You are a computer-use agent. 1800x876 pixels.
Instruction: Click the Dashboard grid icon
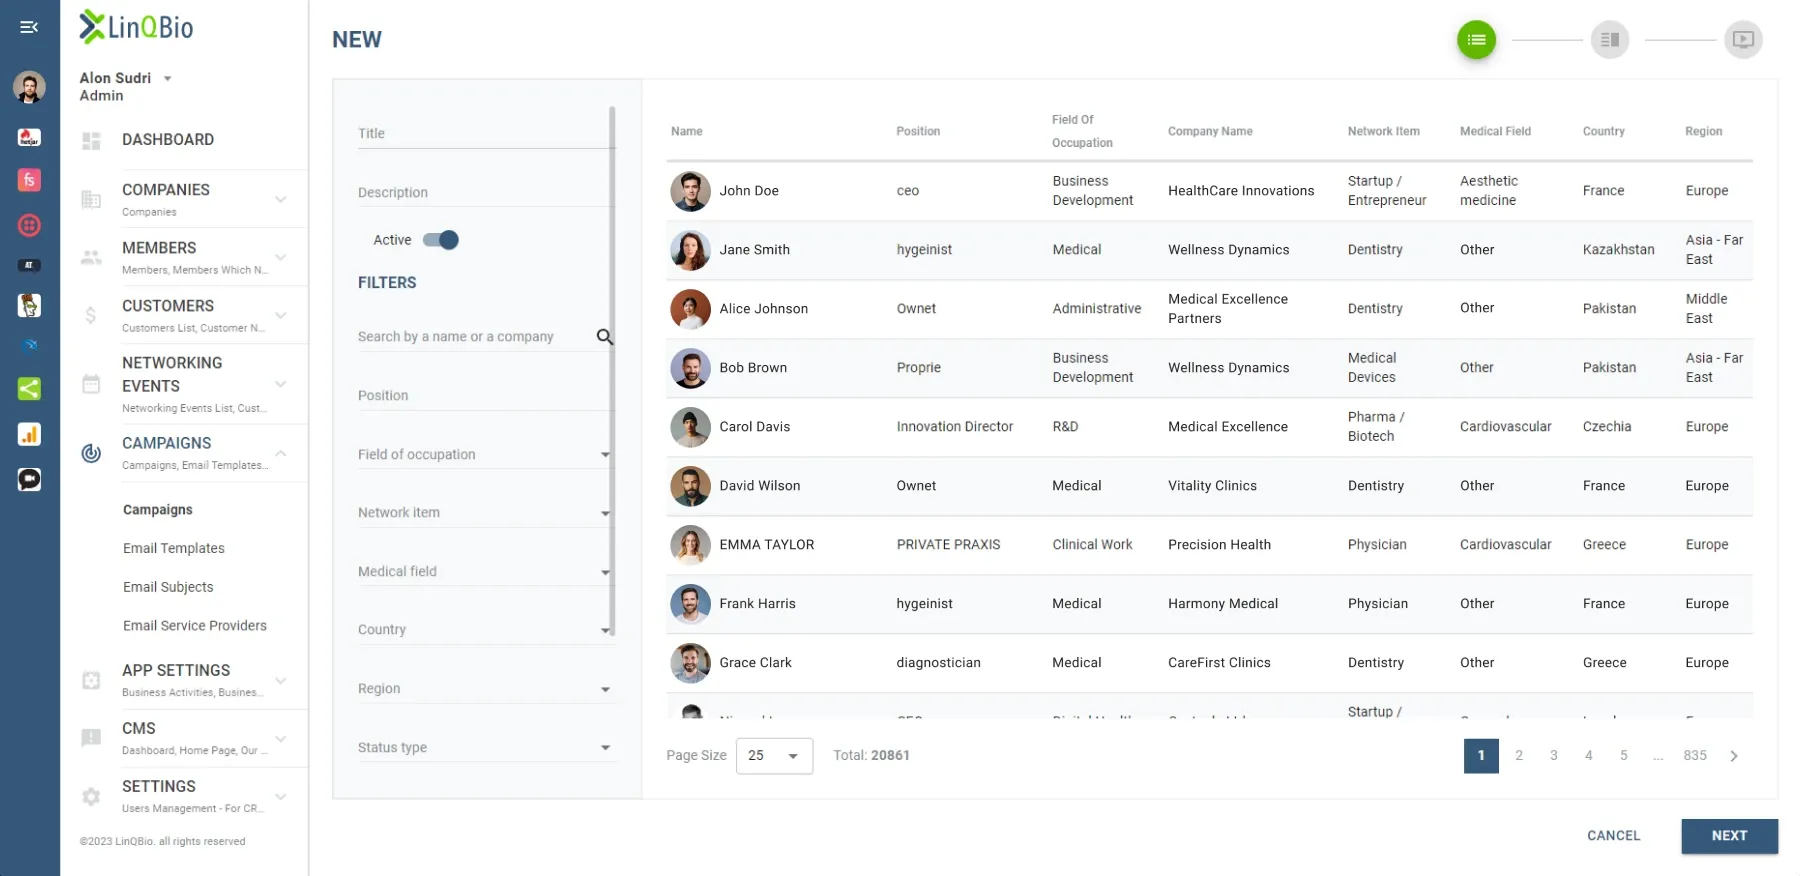pyautogui.click(x=91, y=141)
